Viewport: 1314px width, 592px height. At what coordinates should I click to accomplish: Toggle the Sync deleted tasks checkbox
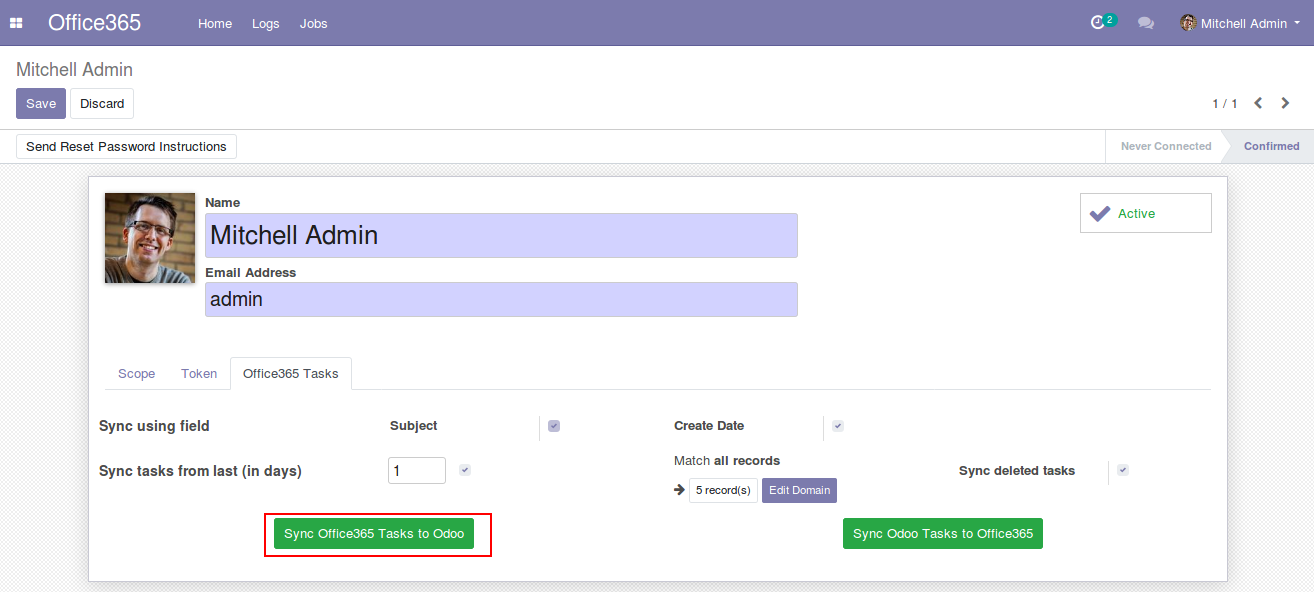coord(1123,470)
